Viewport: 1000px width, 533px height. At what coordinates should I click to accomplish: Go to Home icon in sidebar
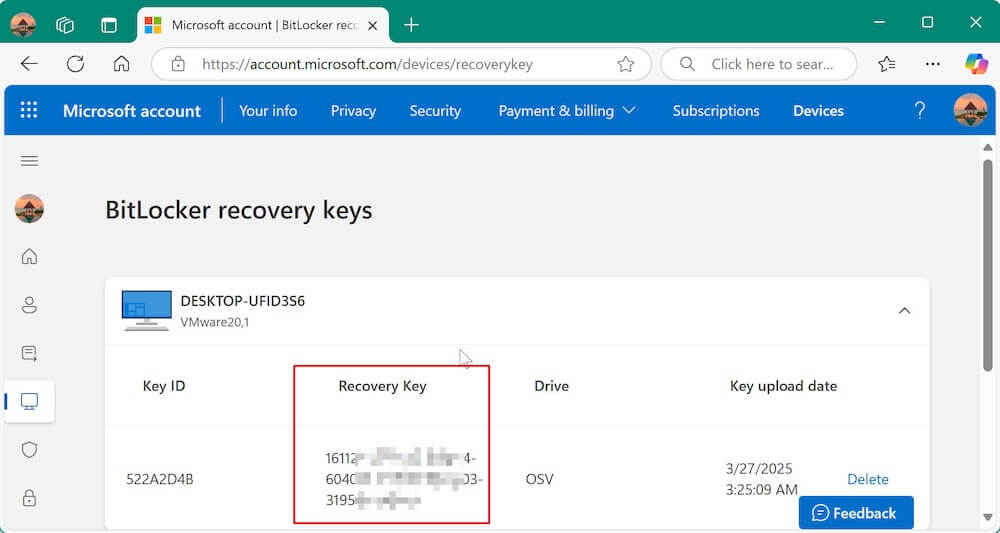(29, 256)
